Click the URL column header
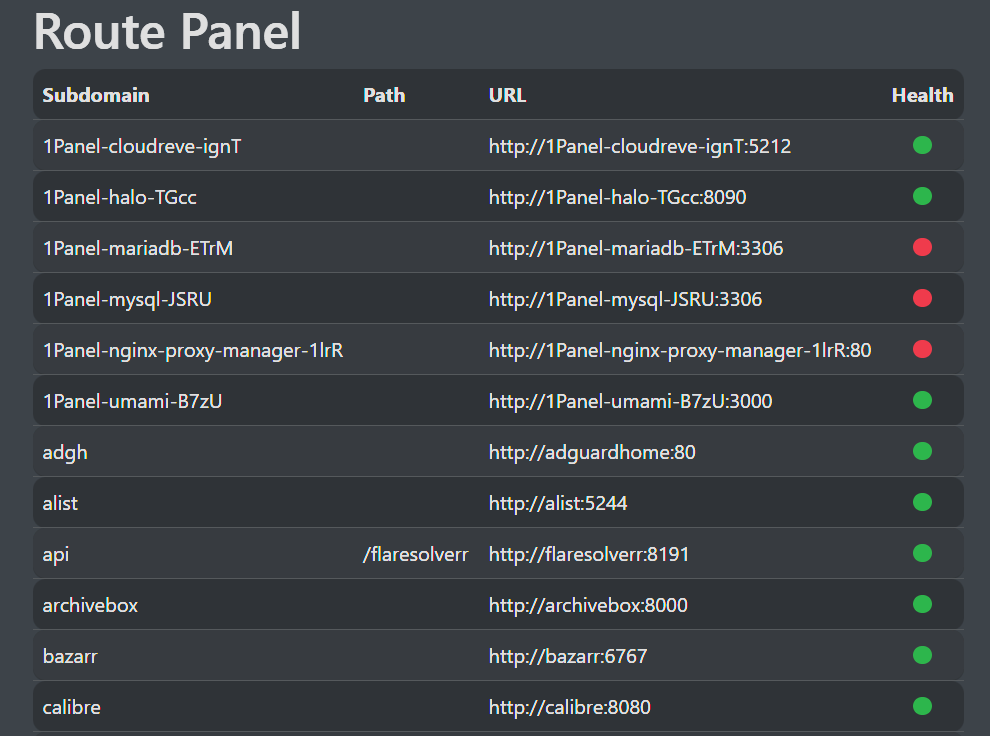Image resolution: width=990 pixels, height=736 pixels. [x=507, y=95]
